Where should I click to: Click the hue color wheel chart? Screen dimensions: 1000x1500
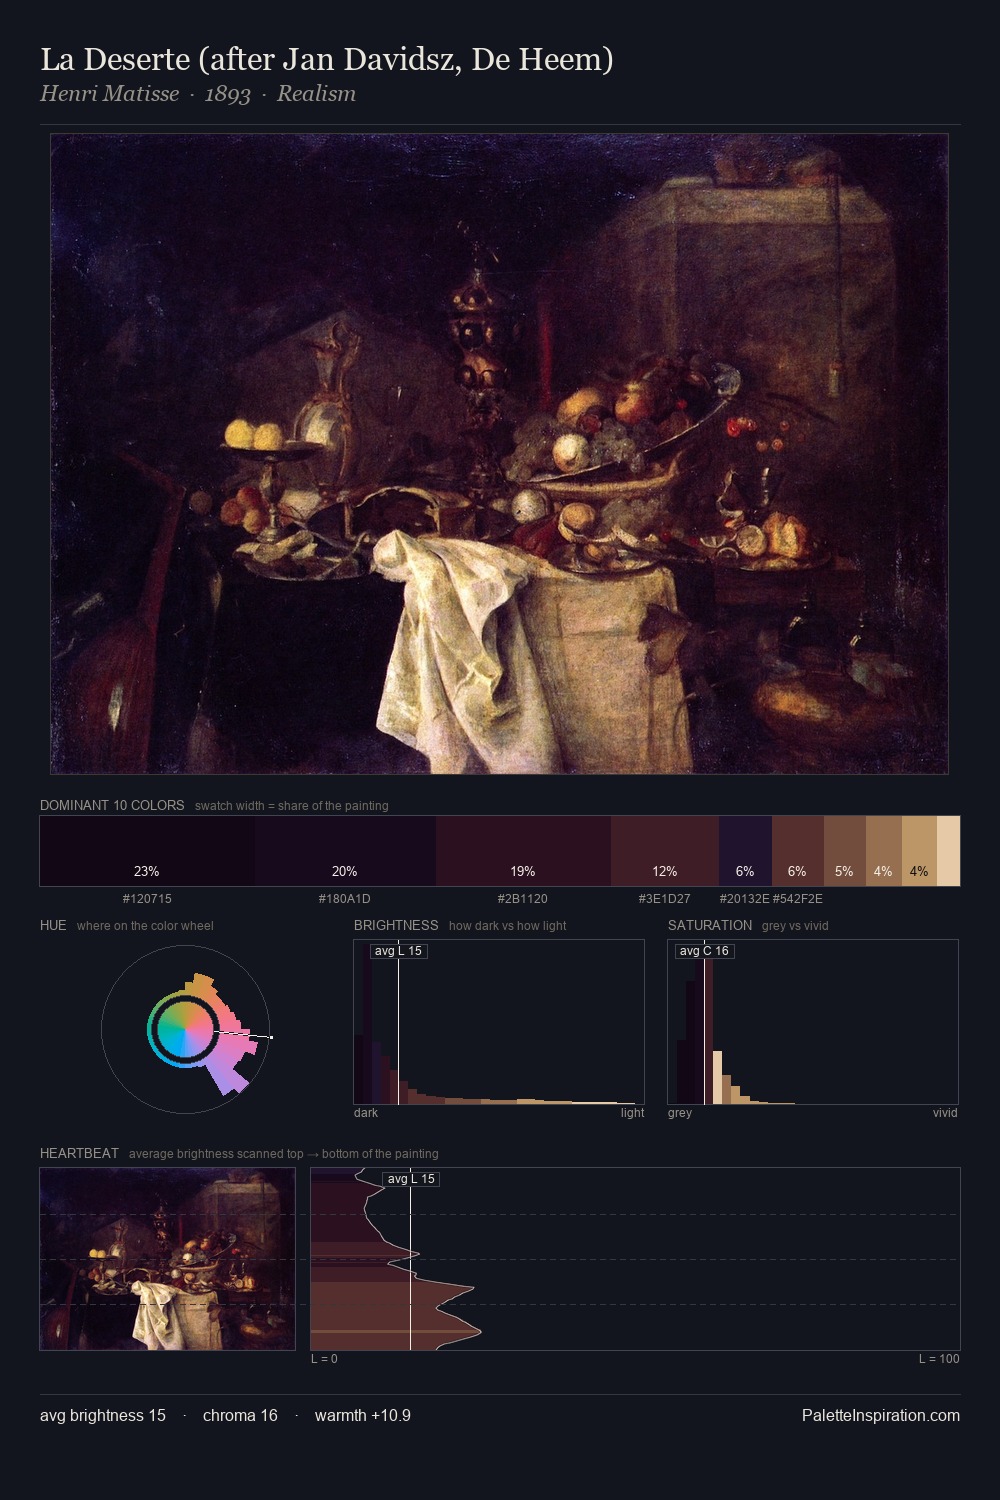pyautogui.click(x=186, y=1029)
